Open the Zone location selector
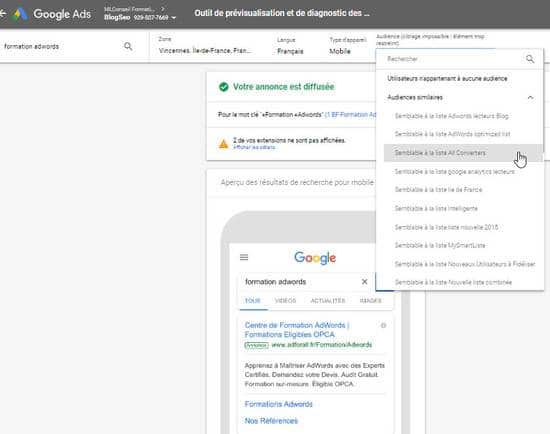This screenshot has height=434, width=550. [205, 46]
